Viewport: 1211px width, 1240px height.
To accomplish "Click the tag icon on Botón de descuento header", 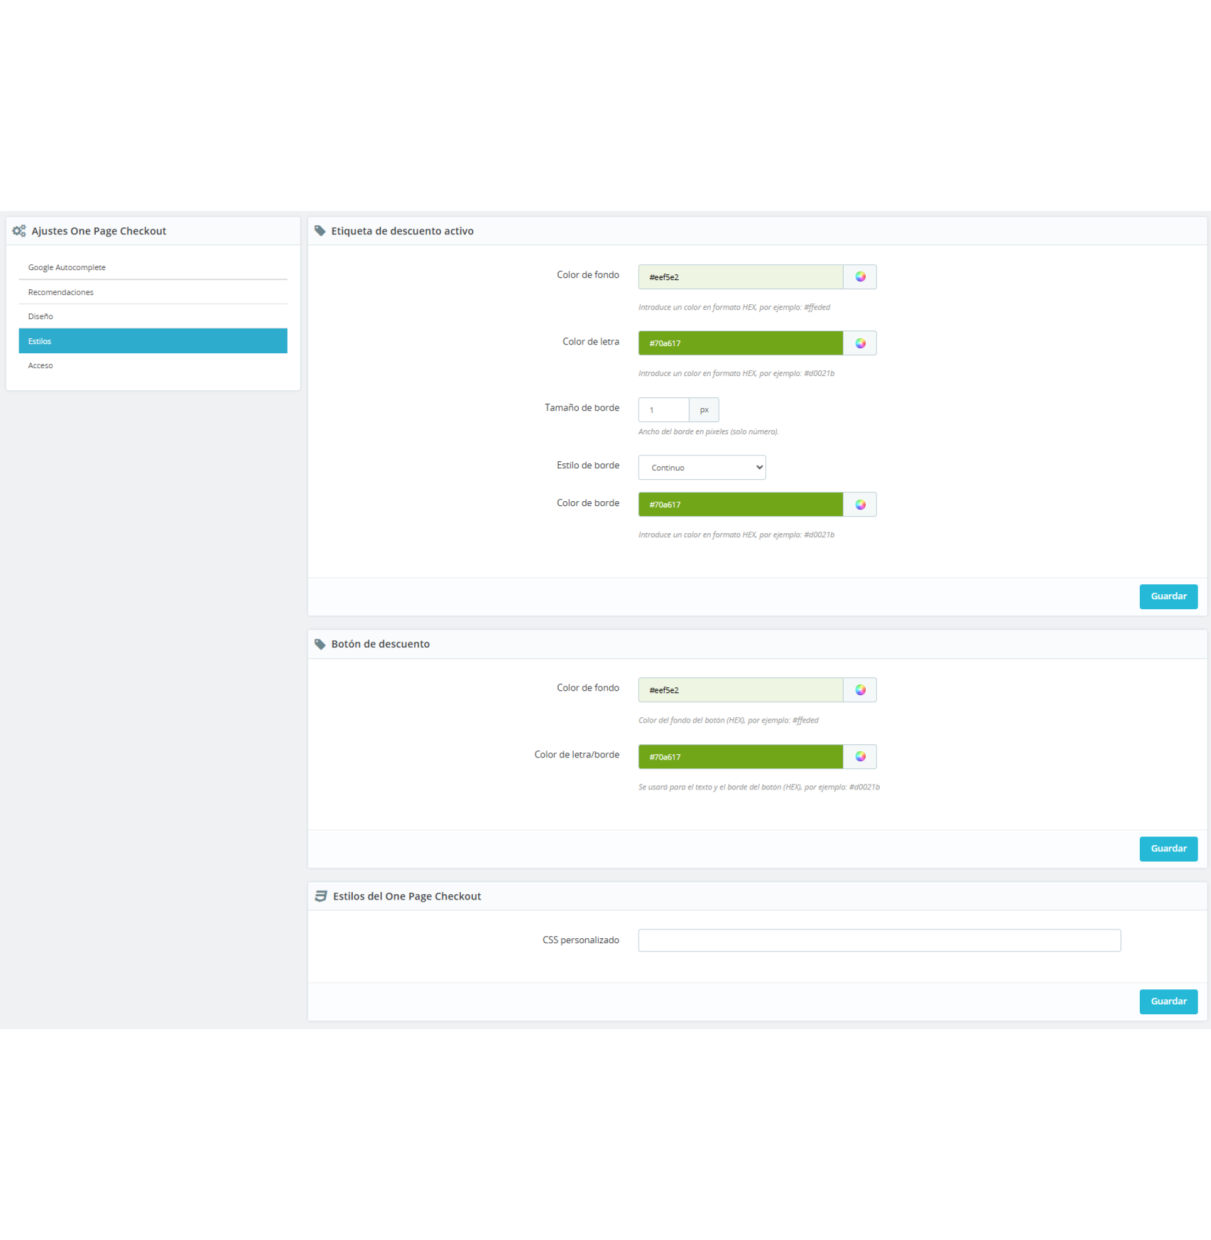I will [320, 643].
